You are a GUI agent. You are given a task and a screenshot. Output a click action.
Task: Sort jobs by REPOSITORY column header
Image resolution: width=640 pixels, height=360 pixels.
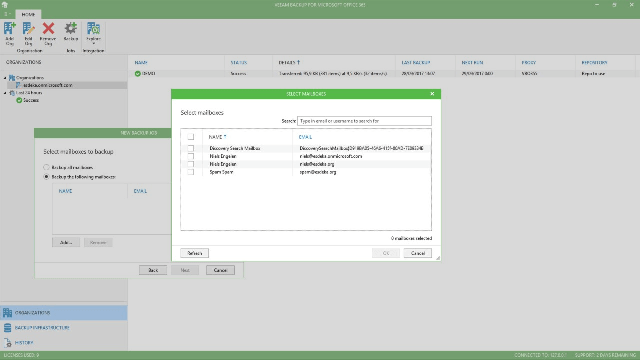(594, 63)
